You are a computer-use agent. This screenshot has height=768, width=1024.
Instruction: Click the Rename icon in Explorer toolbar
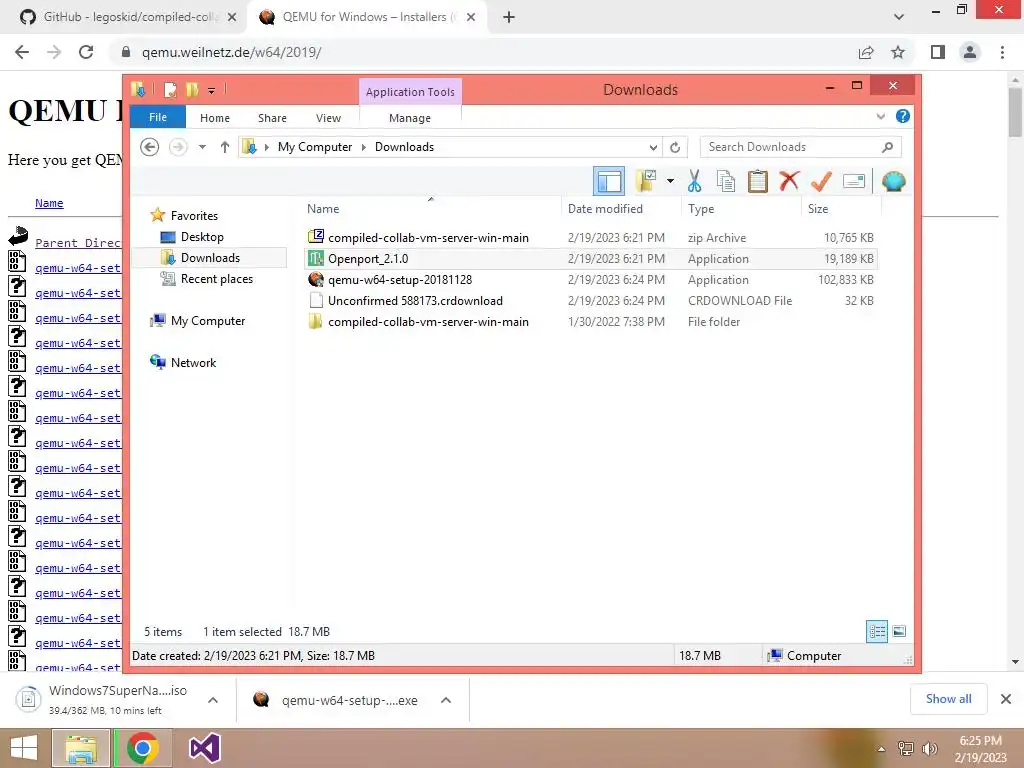(854, 181)
